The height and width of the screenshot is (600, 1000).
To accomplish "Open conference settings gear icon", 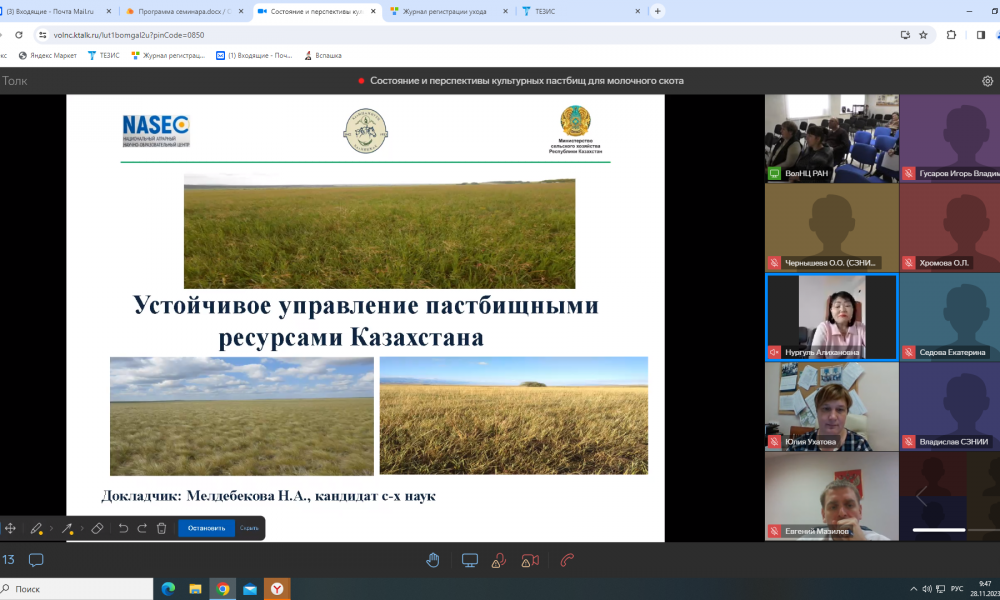I will click(x=987, y=81).
